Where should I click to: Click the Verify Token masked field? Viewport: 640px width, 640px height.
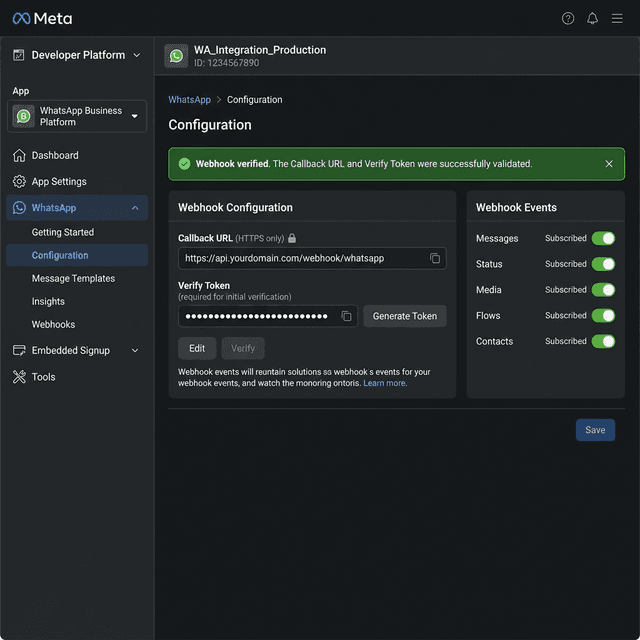(x=268, y=316)
